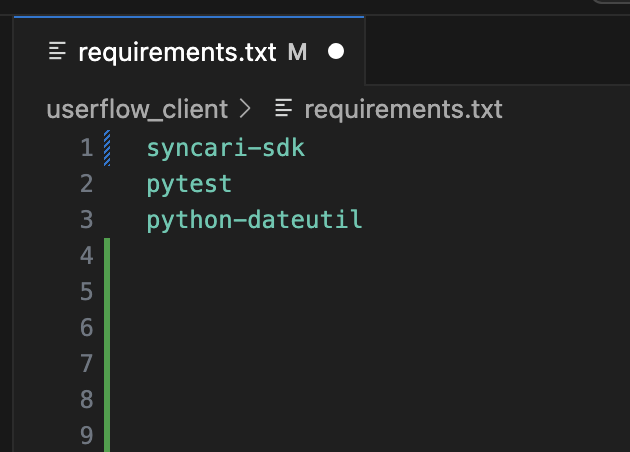Image resolution: width=630 pixels, height=452 pixels.
Task: Click the unsaved dot on the requirements.txt tab
Action: pos(336,51)
